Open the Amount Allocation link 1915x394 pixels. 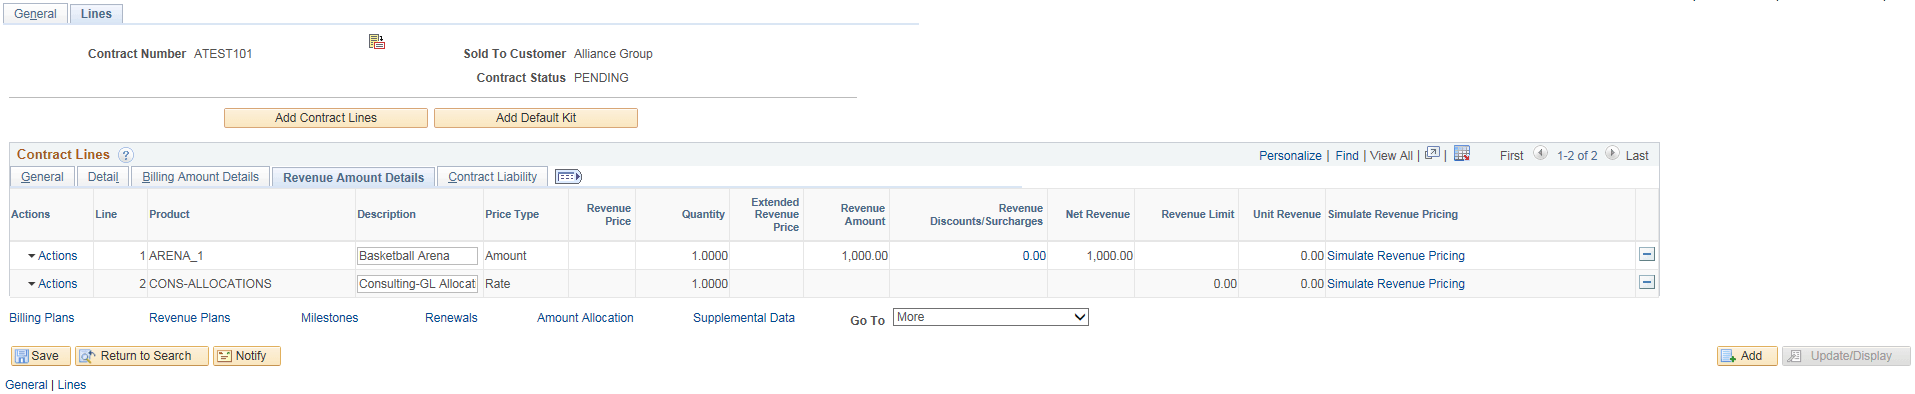pyautogui.click(x=585, y=318)
